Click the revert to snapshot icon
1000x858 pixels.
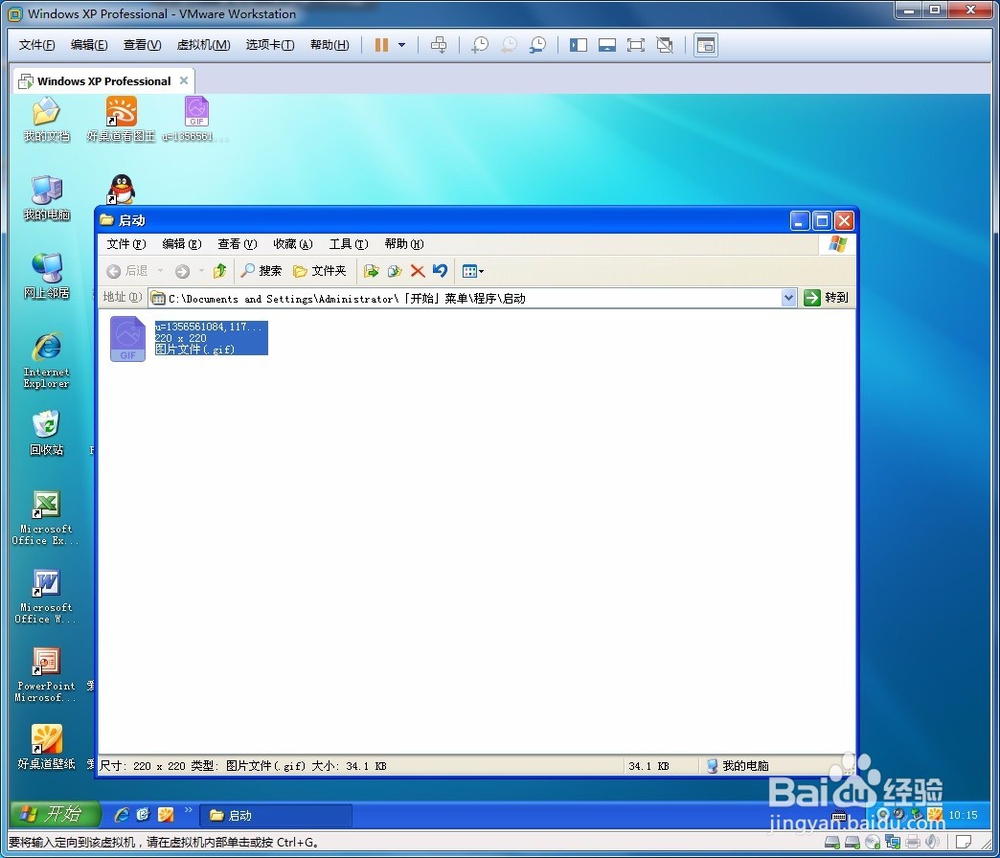(509, 45)
